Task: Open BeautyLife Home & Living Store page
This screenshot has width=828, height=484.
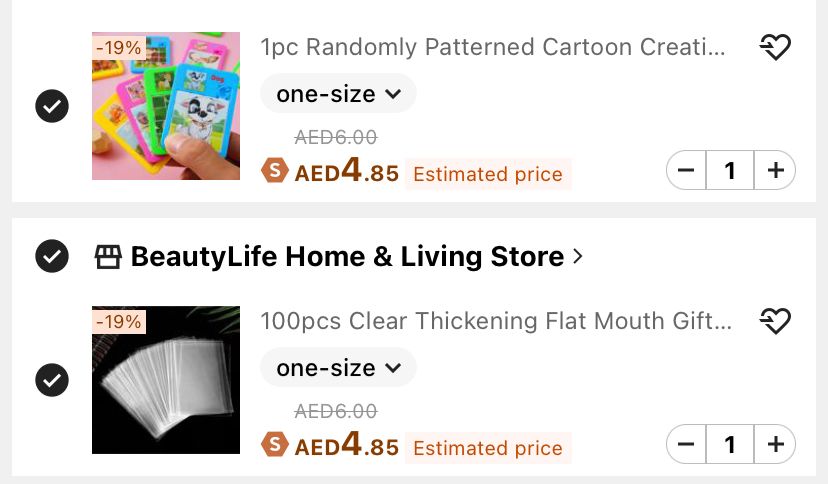Action: pyautogui.click(x=347, y=257)
